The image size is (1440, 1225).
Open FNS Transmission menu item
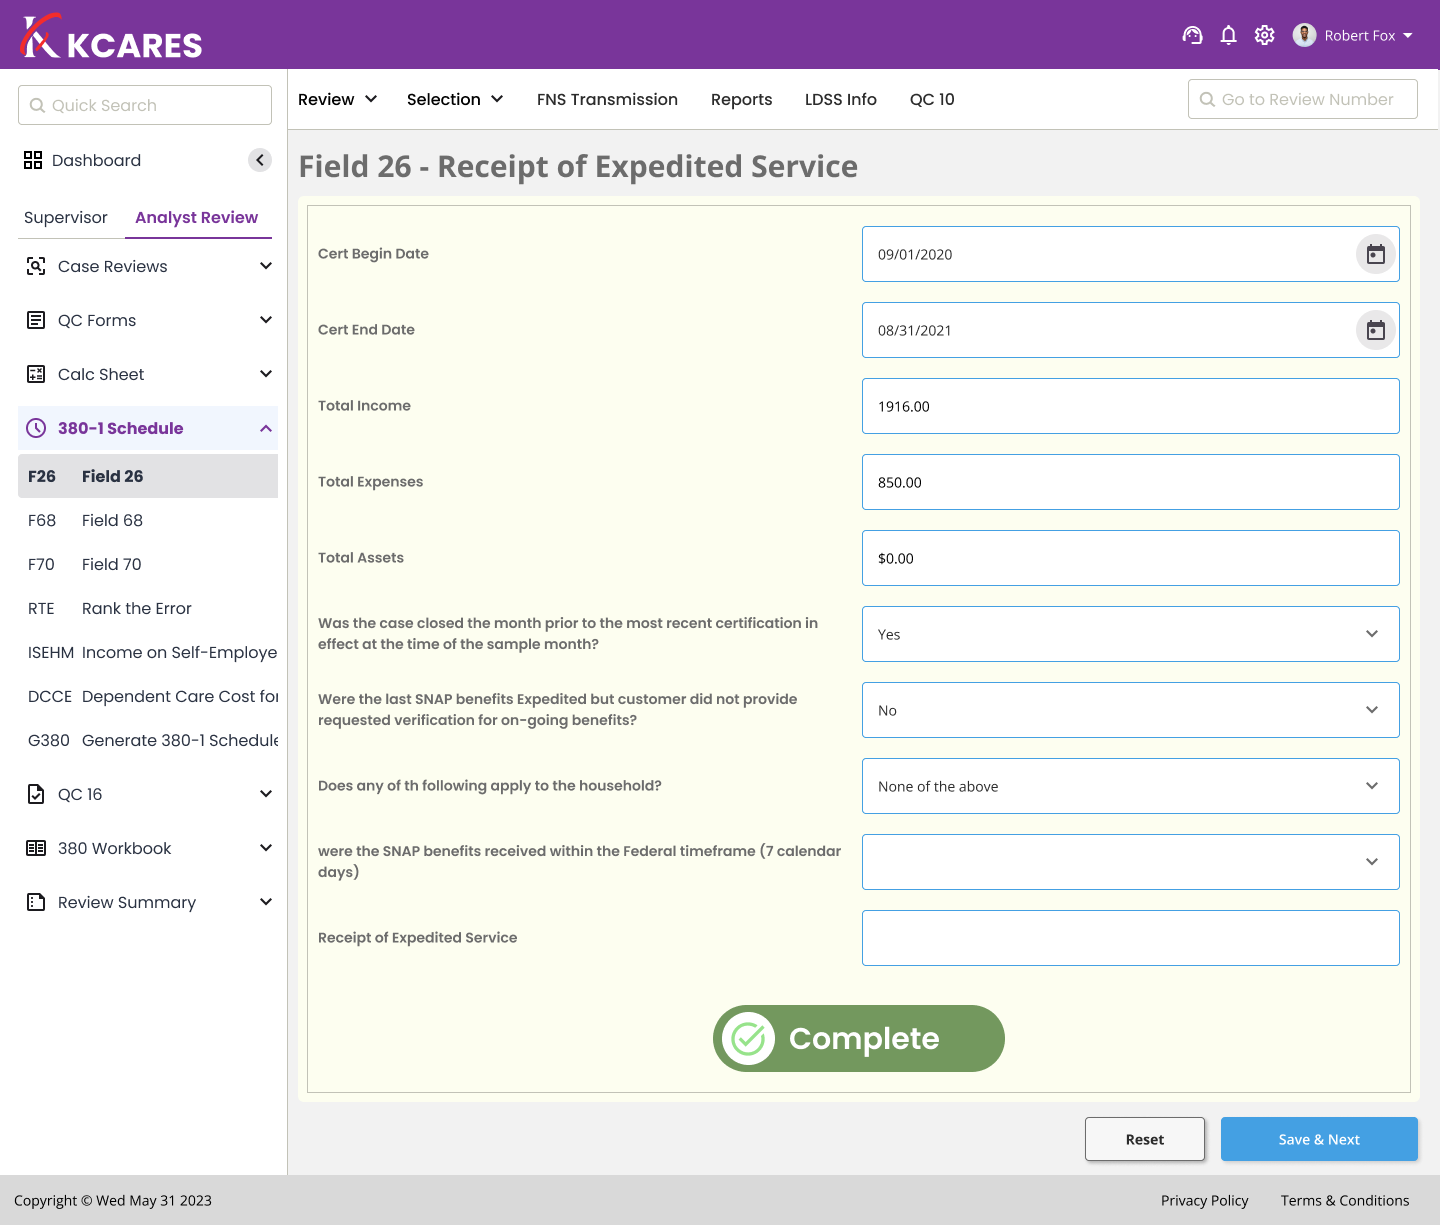pyautogui.click(x=607, y=99)
